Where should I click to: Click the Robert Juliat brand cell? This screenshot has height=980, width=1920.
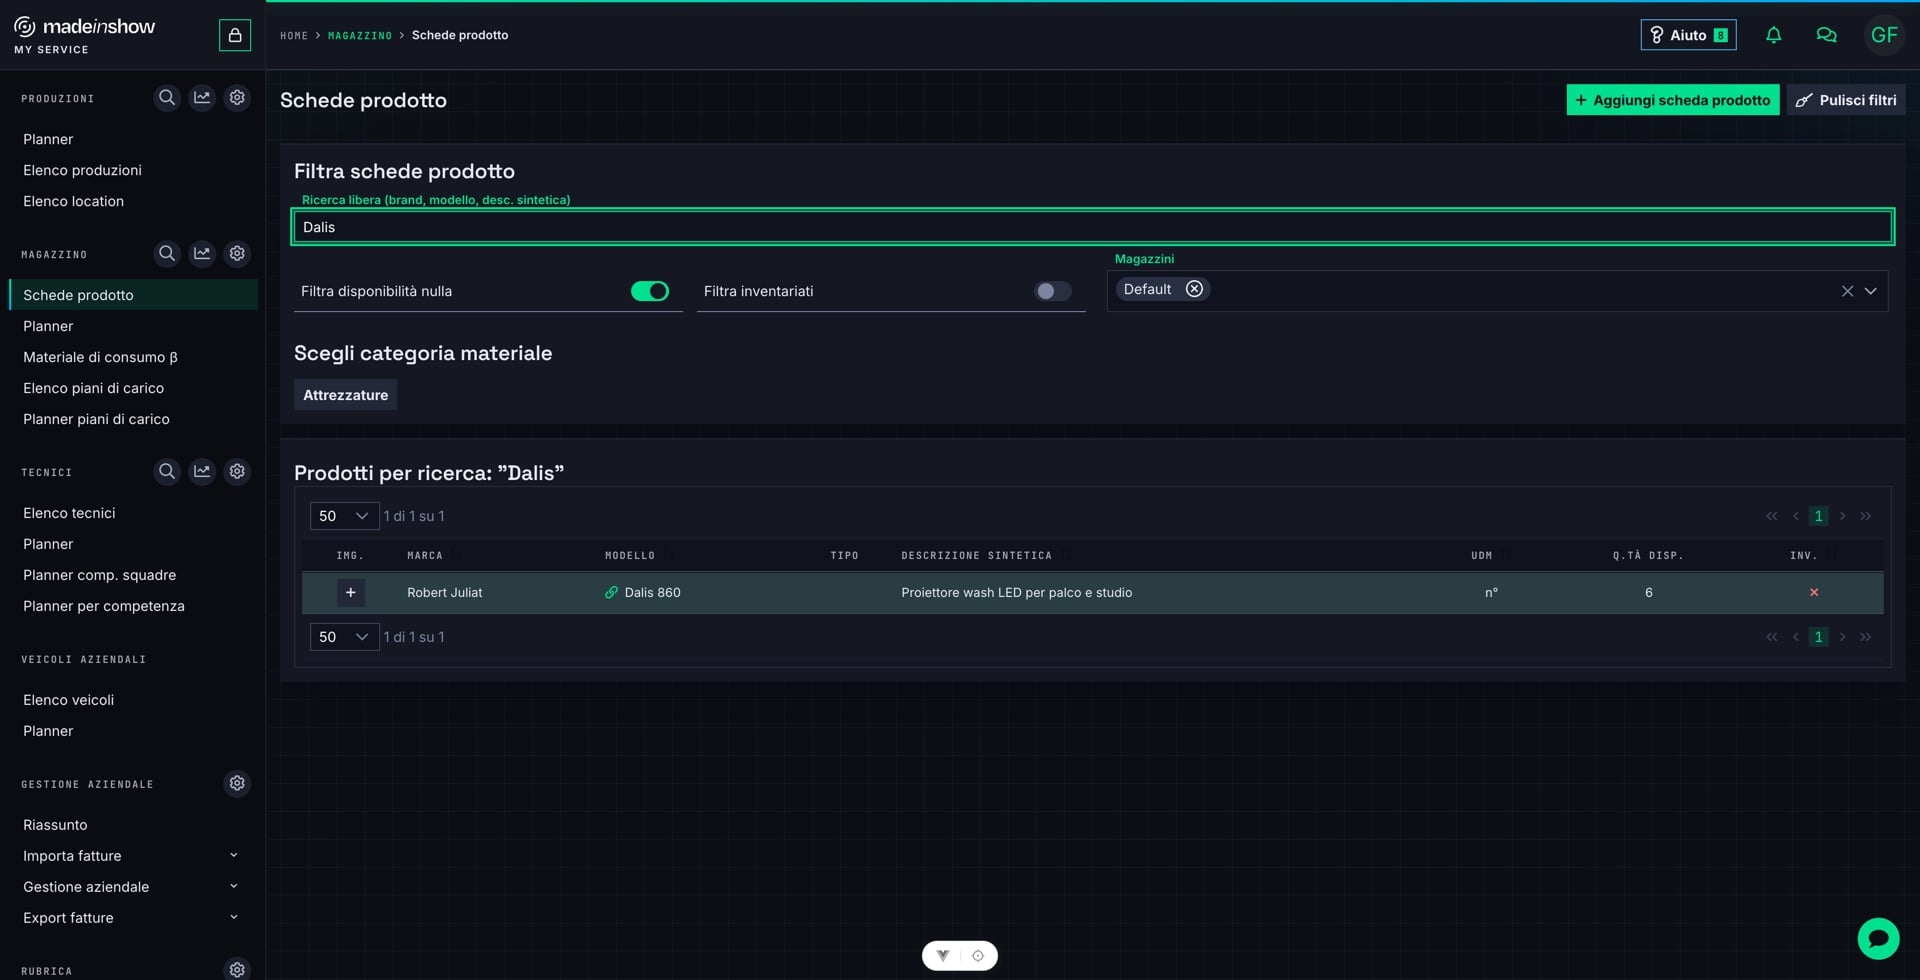[444, 592]
